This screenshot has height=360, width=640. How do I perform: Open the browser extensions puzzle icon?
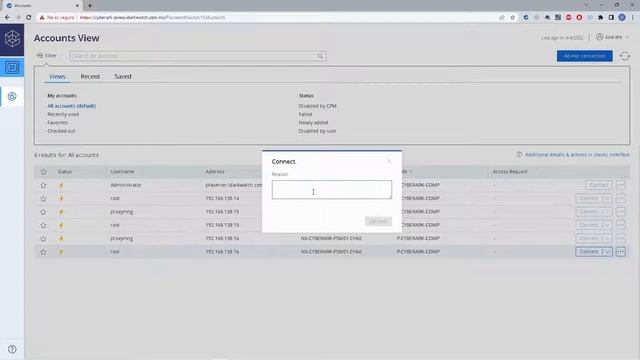(x=600, y=18)
